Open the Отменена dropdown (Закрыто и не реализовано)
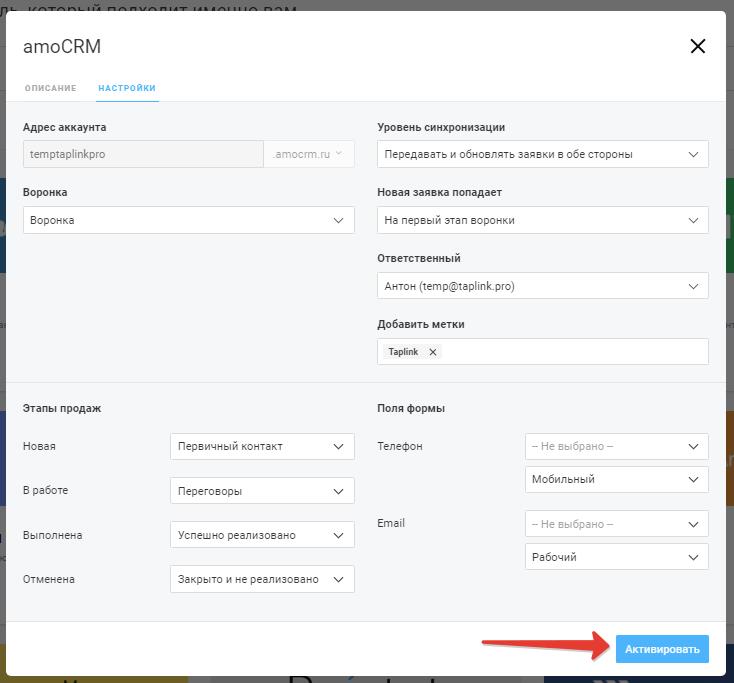 point(262,579)
